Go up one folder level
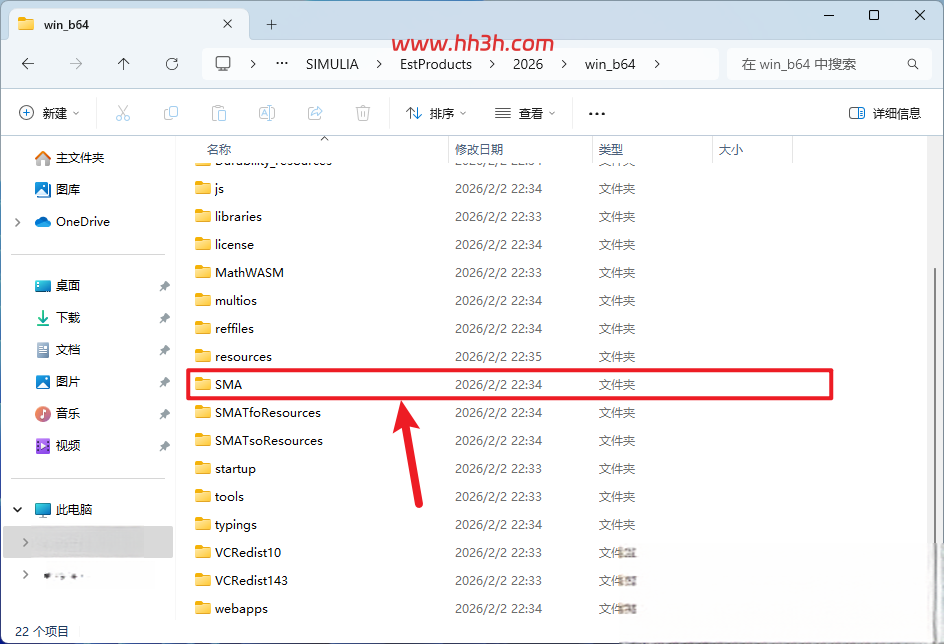The height and width of the screenshot is (644, 944). (x=123, y=64)
